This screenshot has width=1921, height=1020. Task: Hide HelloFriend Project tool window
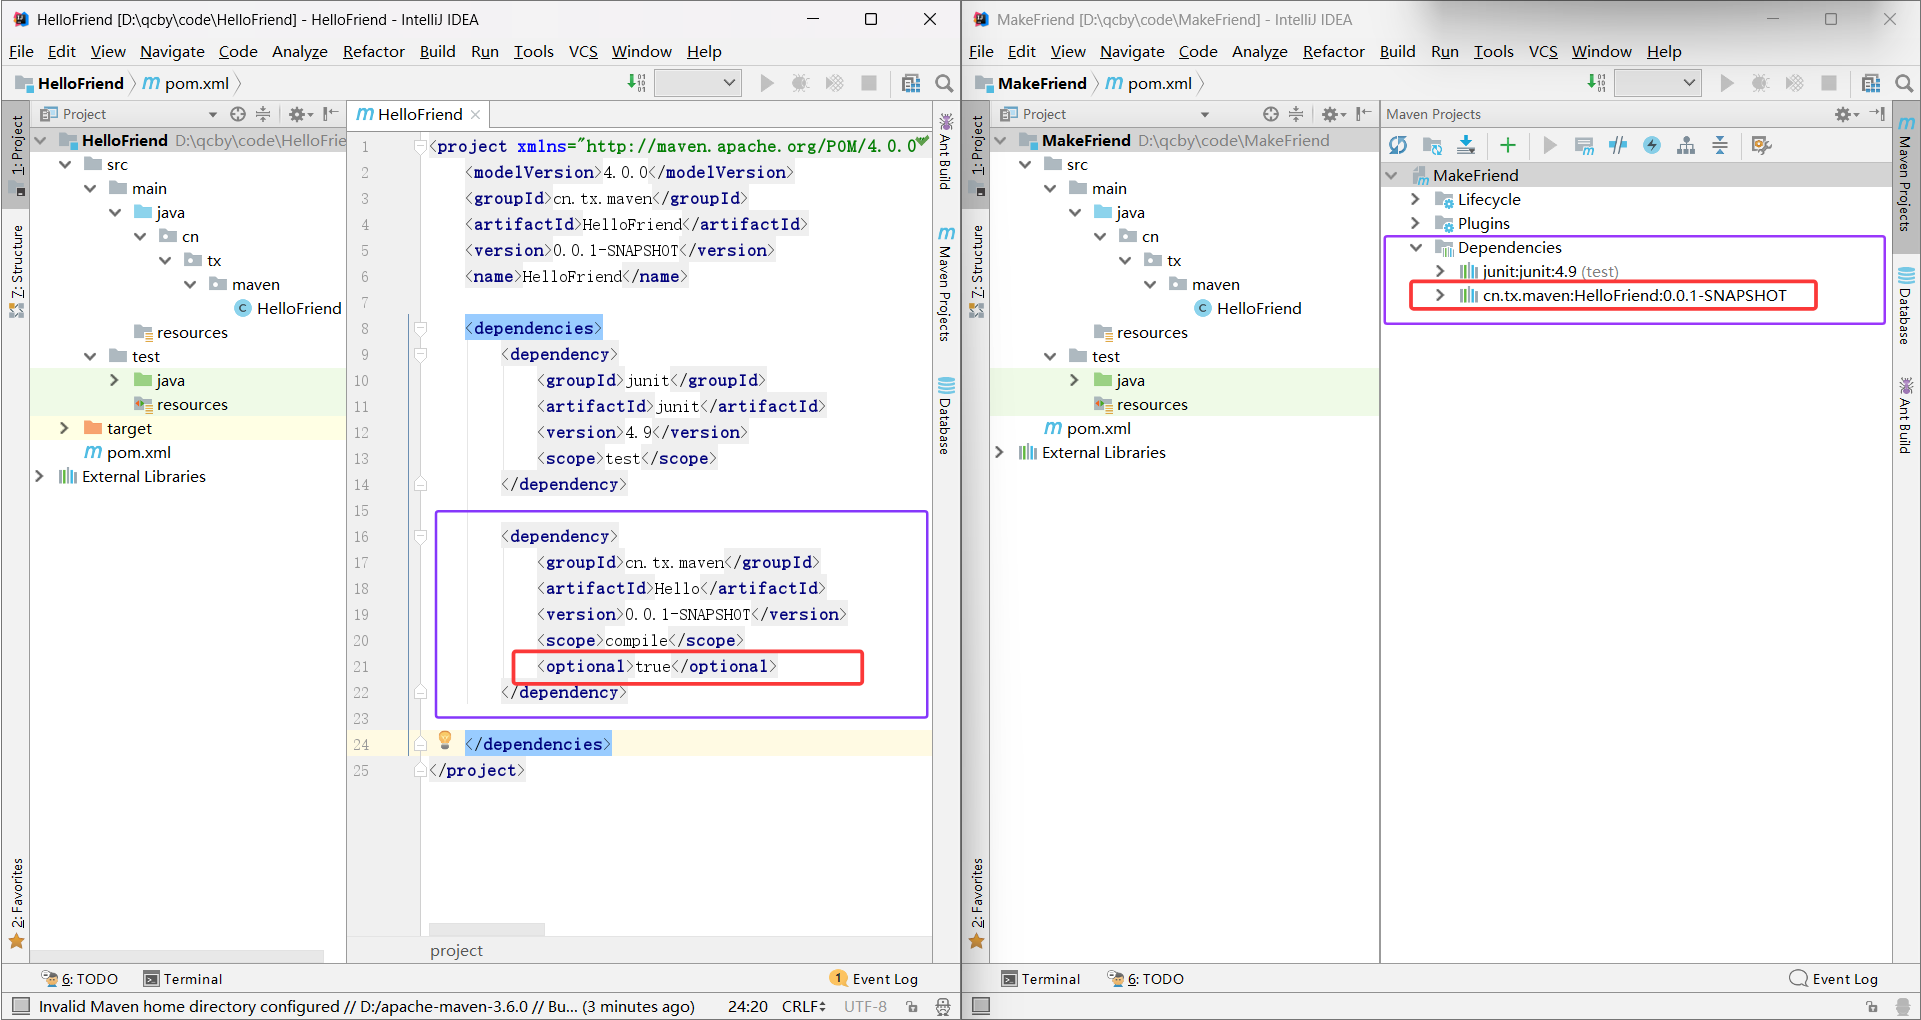click(330, 114)
